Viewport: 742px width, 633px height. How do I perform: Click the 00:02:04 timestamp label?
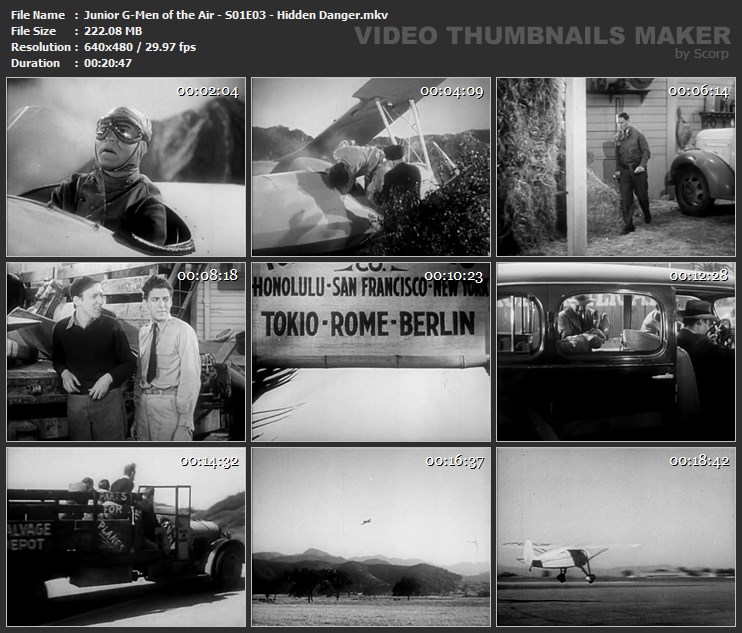coord(208,91)
